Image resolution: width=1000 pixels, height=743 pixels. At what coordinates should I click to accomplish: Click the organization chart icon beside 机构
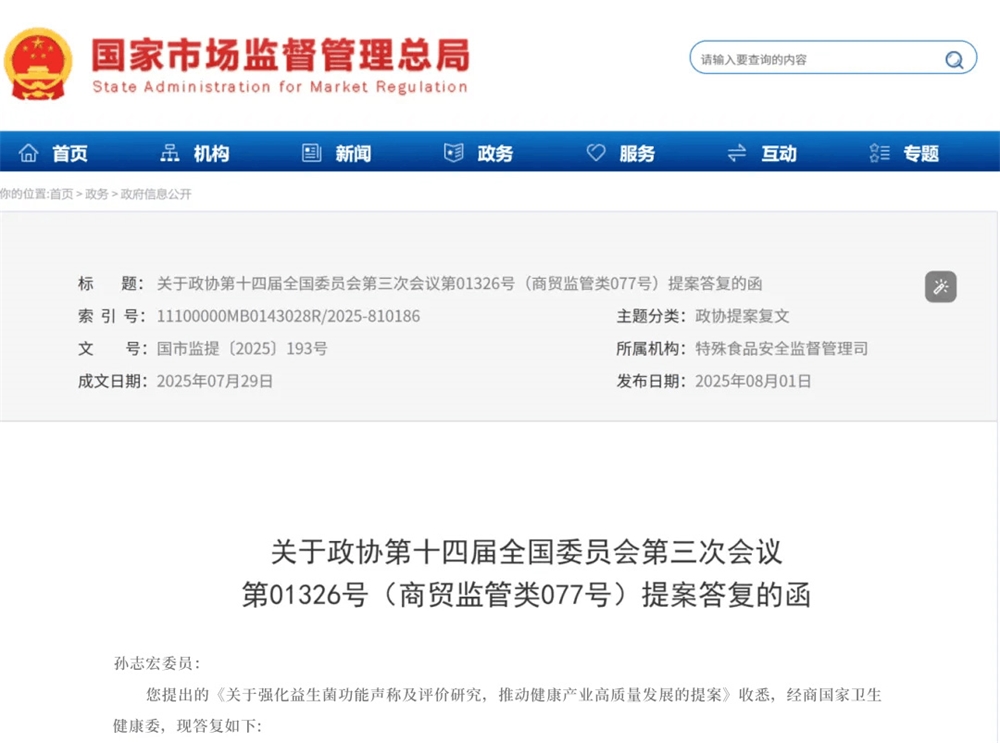tap(170, 153)
